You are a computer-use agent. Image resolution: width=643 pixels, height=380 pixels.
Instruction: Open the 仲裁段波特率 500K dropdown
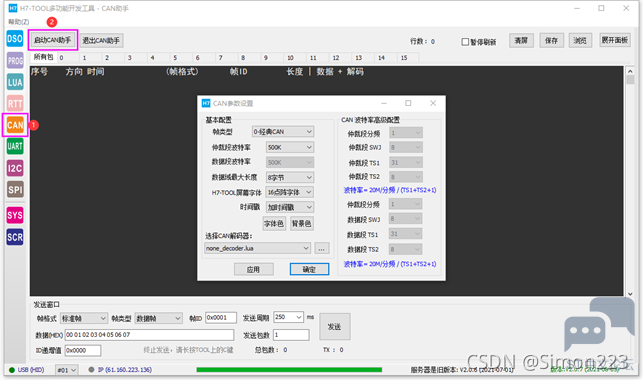[290, 147]
